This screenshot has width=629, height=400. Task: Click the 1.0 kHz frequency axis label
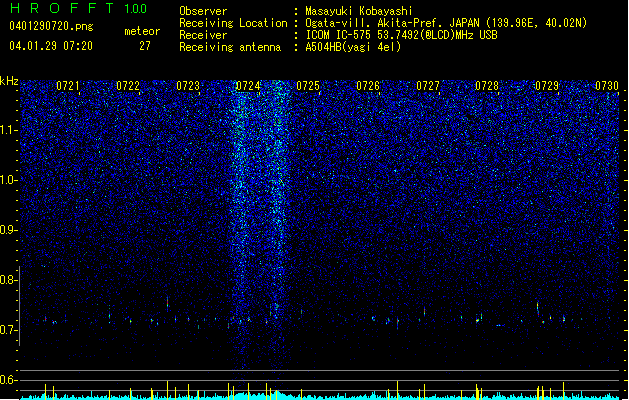[x=9, y=180]
